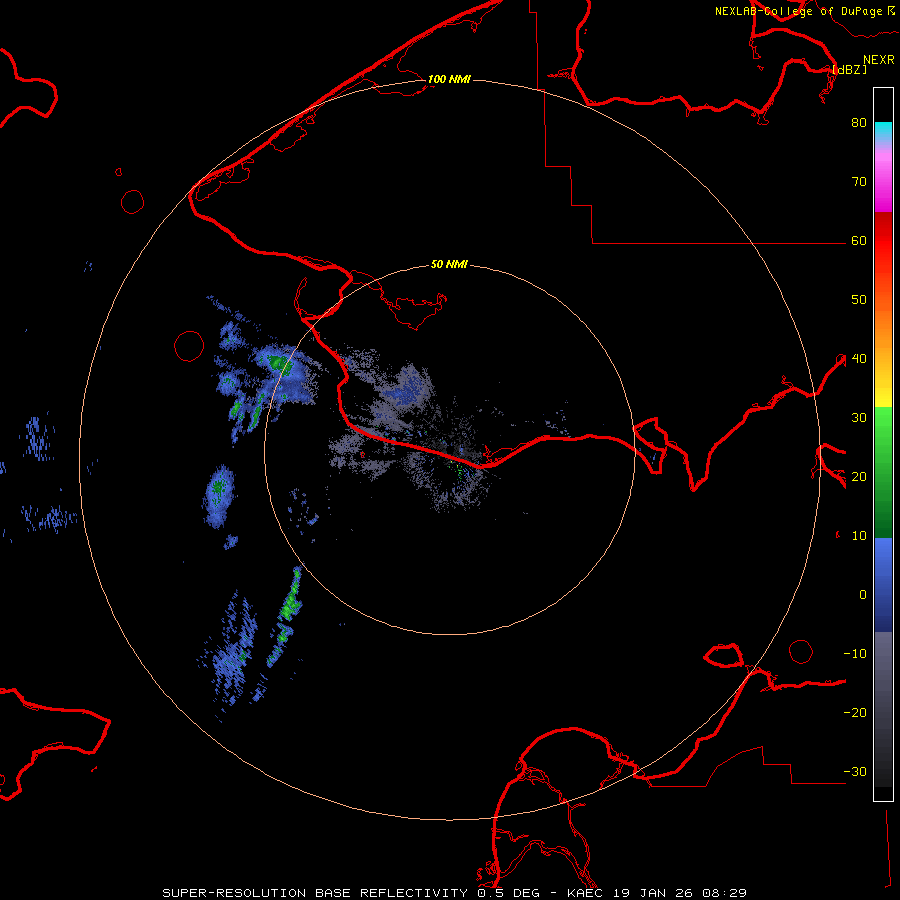This screenshot has height=900, width=900.
Task: Click the 30 value on color scale
Action: 859,418
